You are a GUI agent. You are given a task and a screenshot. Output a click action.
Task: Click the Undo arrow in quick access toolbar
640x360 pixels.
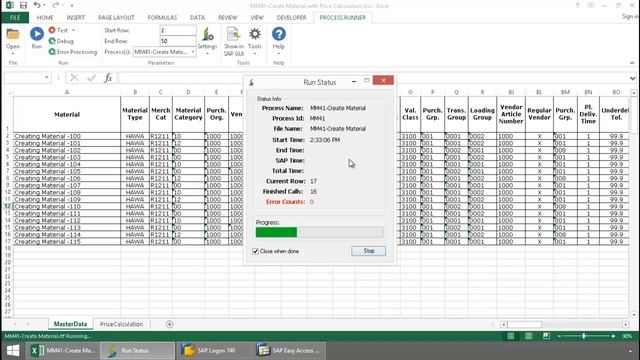click(37, 5)
